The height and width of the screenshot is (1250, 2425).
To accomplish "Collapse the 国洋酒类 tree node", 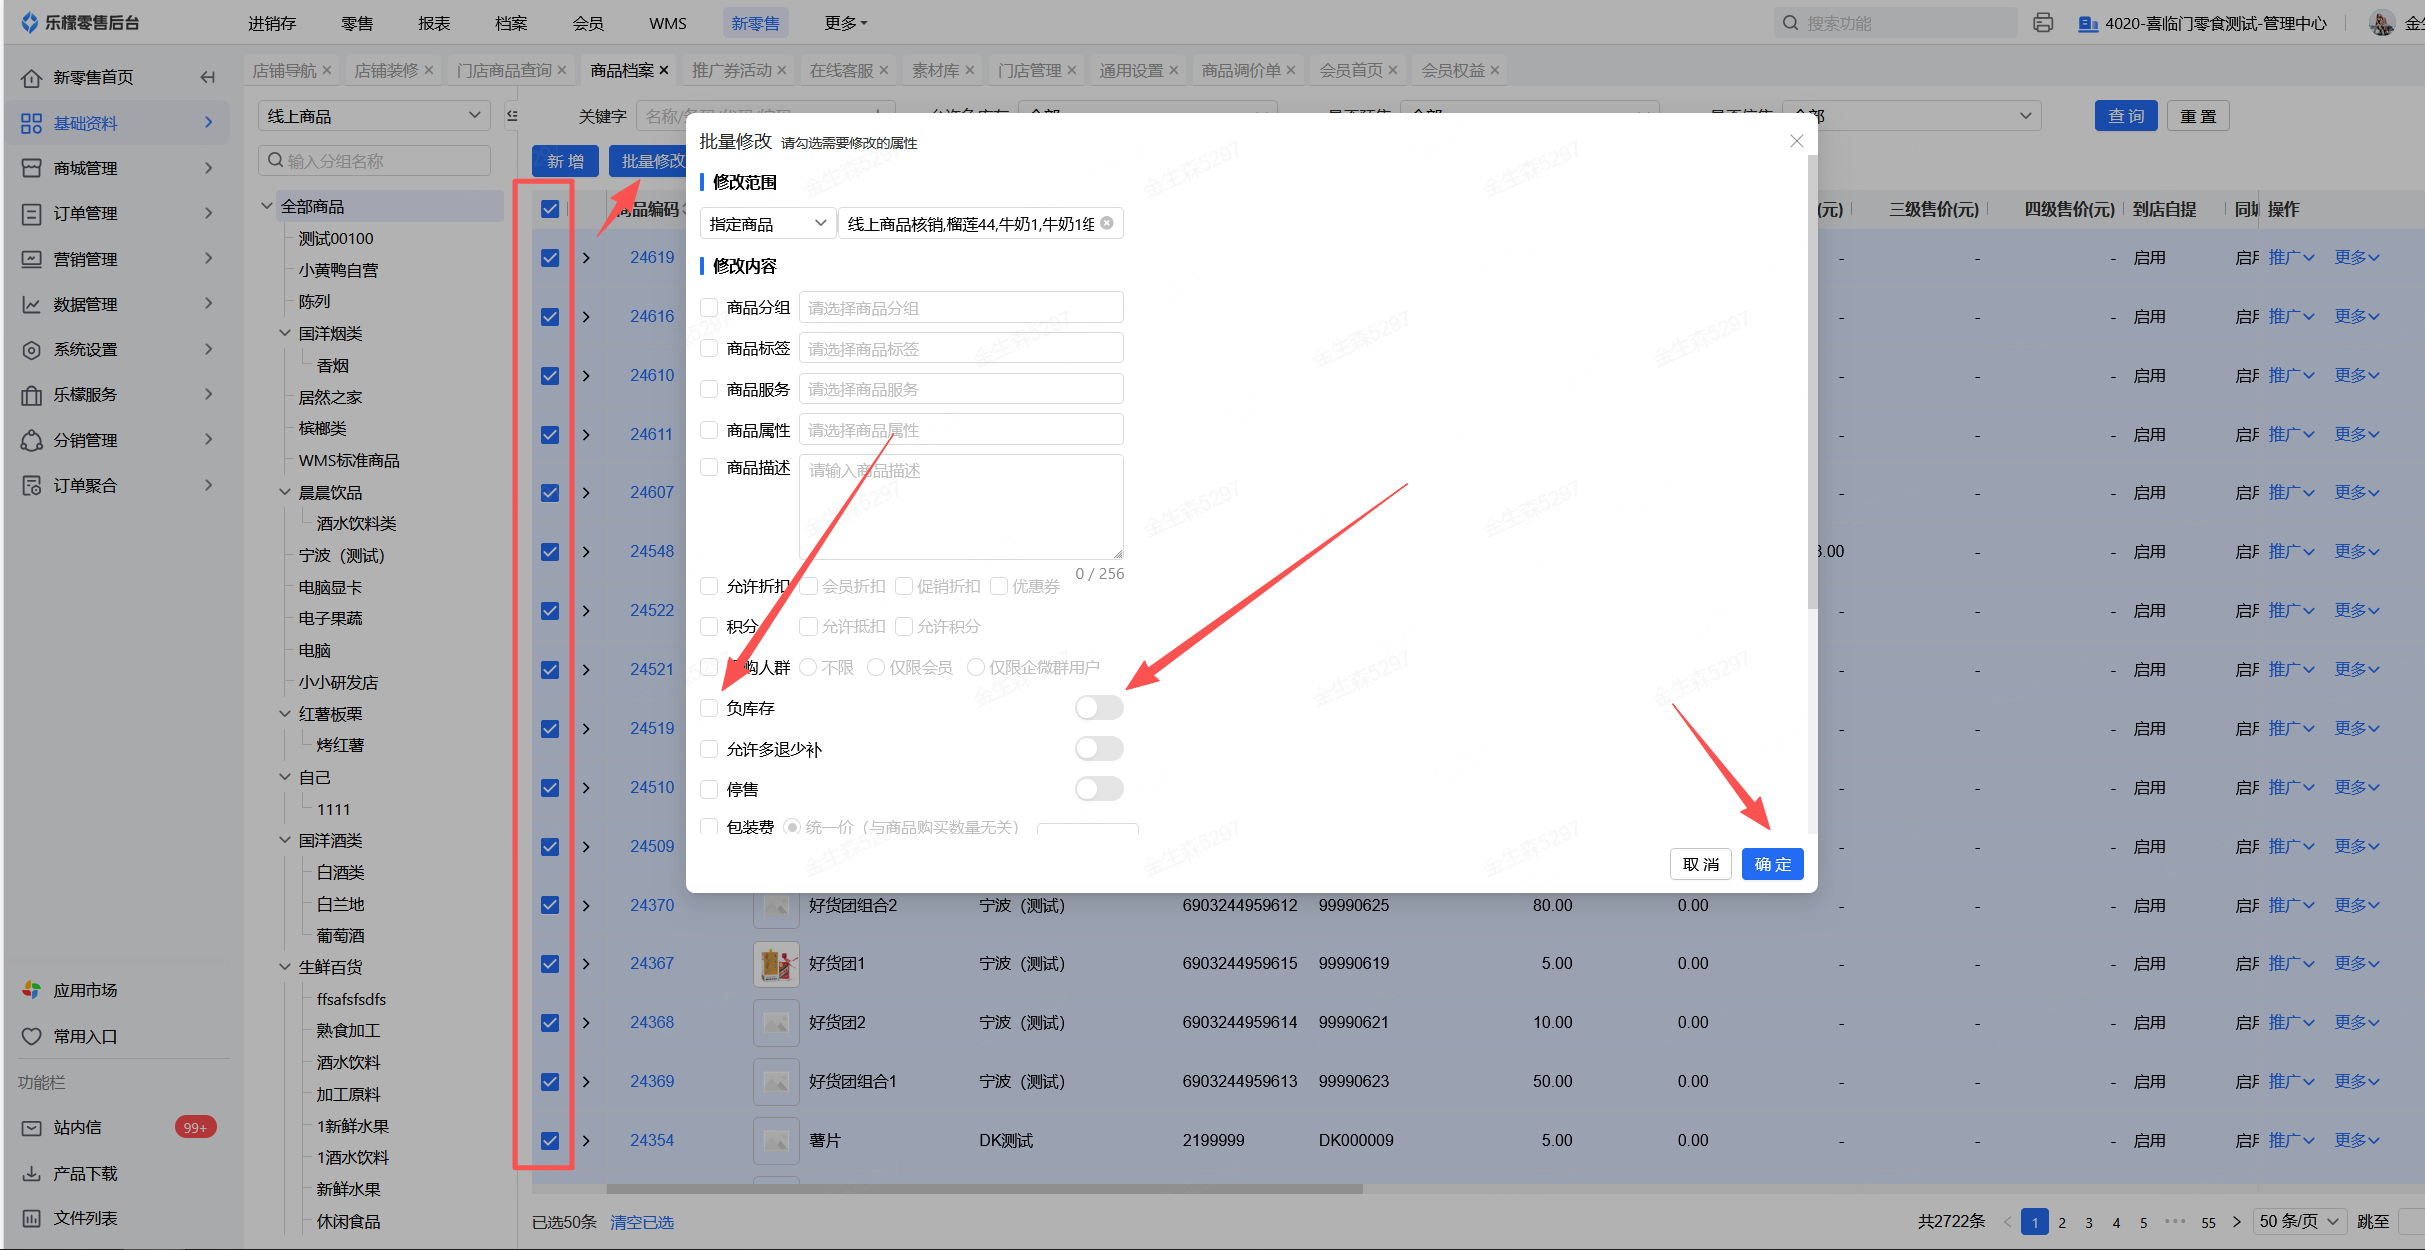I will 285,840.
